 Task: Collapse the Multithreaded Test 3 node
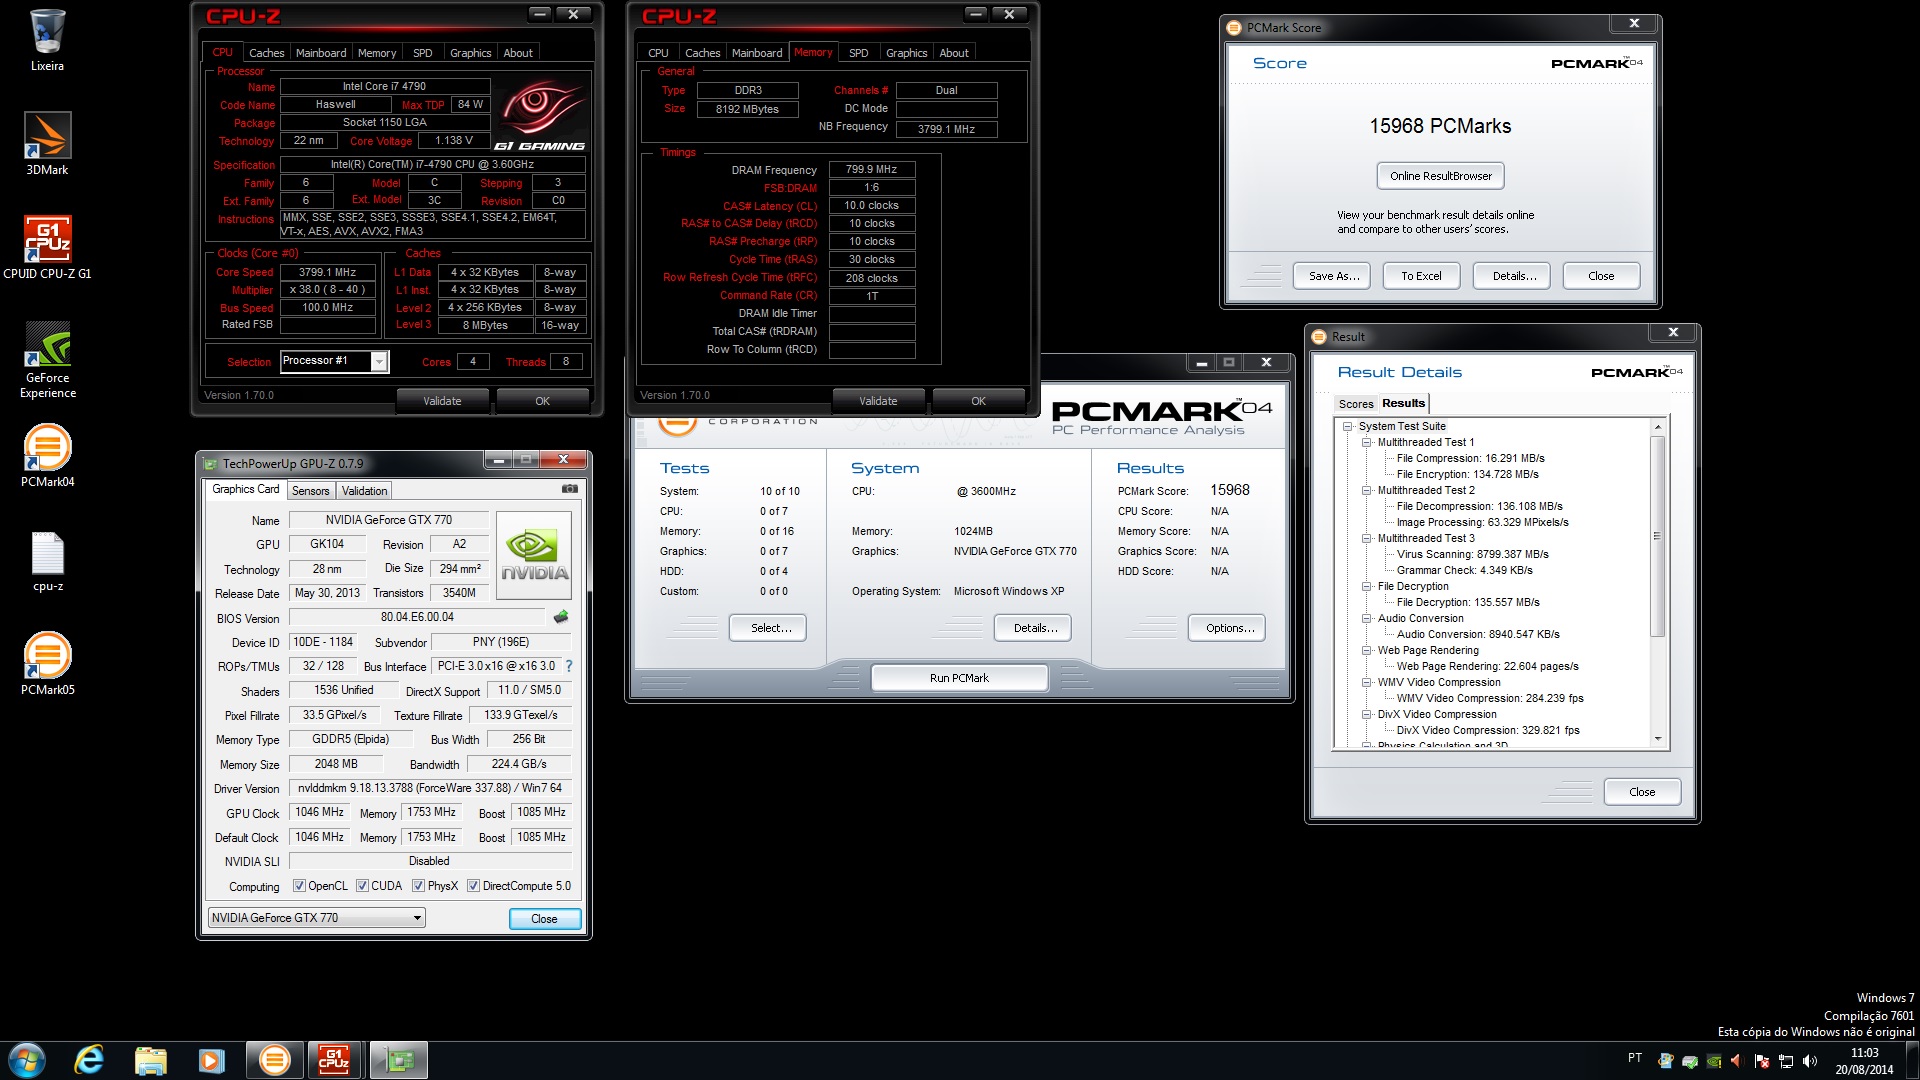coord(1366,539)
